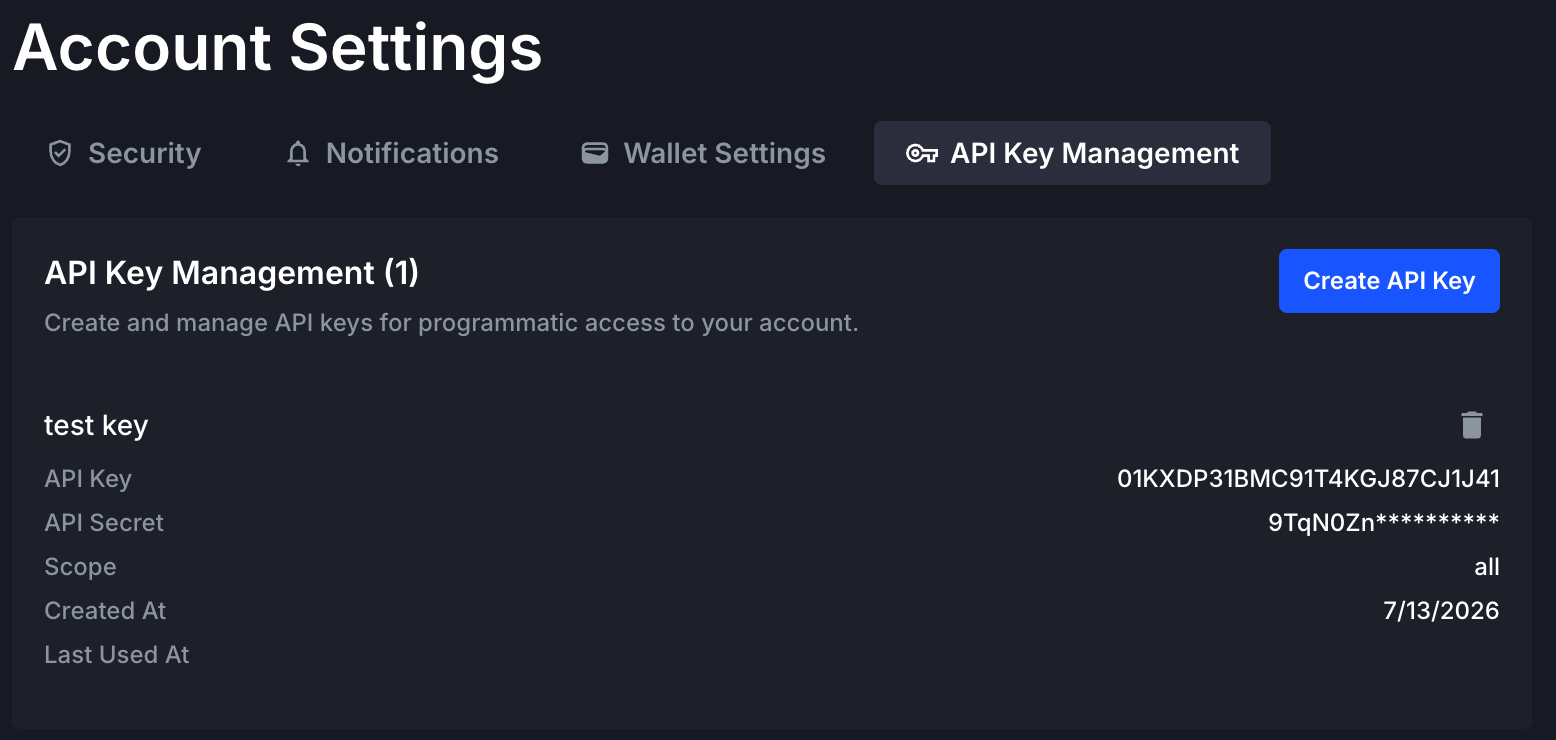
Task: Click the shield icon beside Security
Action: (60, 153)
